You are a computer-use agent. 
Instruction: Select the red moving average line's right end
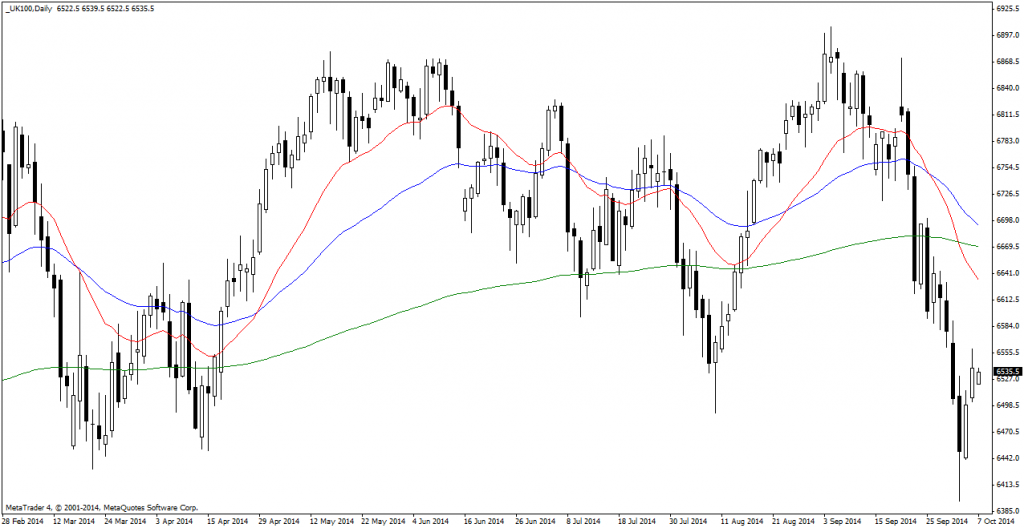point(977,279)
